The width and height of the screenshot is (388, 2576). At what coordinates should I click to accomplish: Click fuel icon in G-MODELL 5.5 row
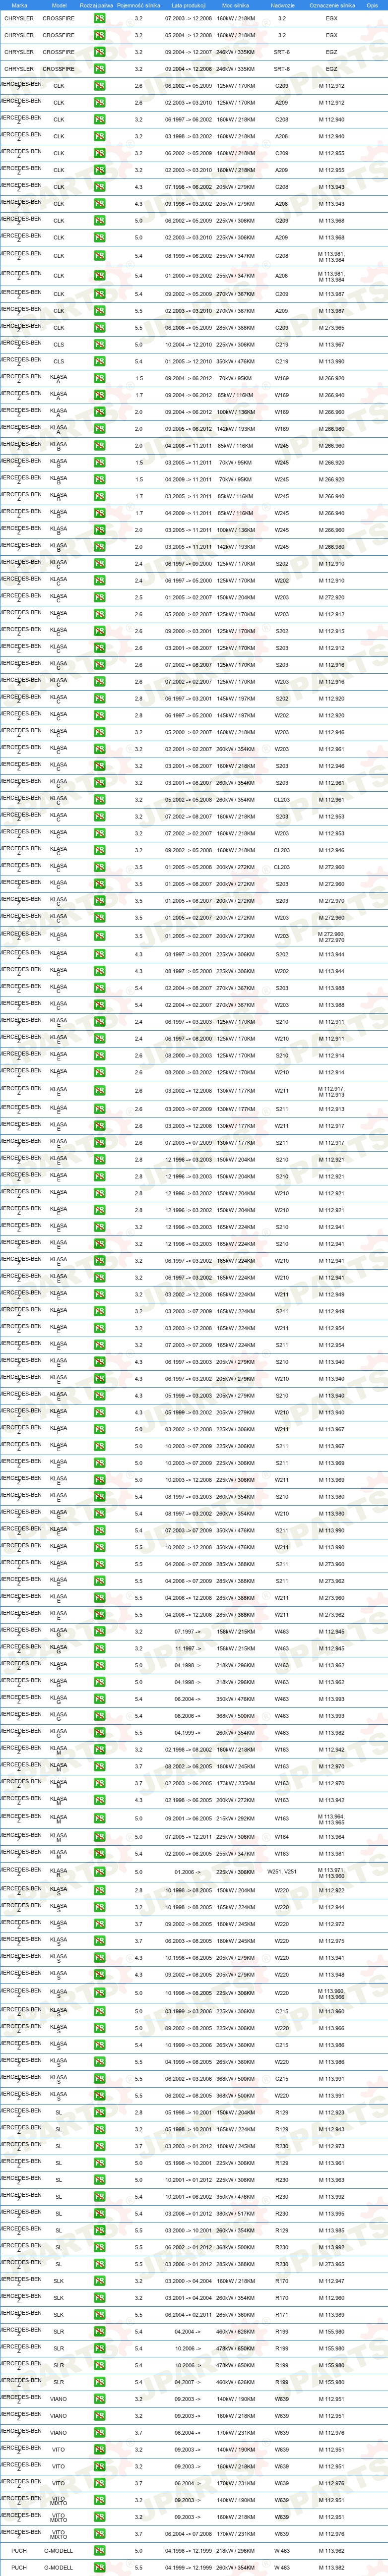(x=99, y=2567)
